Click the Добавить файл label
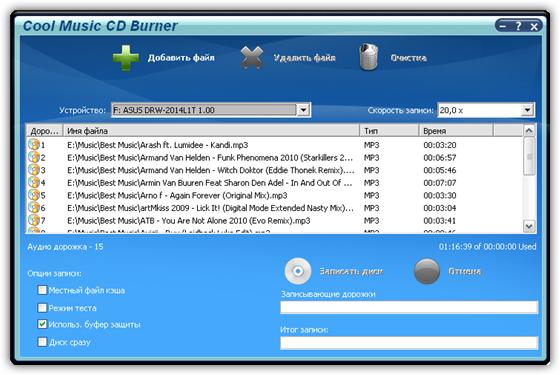Viewport: 560px width, 375px height. click(x=181, y=58)
